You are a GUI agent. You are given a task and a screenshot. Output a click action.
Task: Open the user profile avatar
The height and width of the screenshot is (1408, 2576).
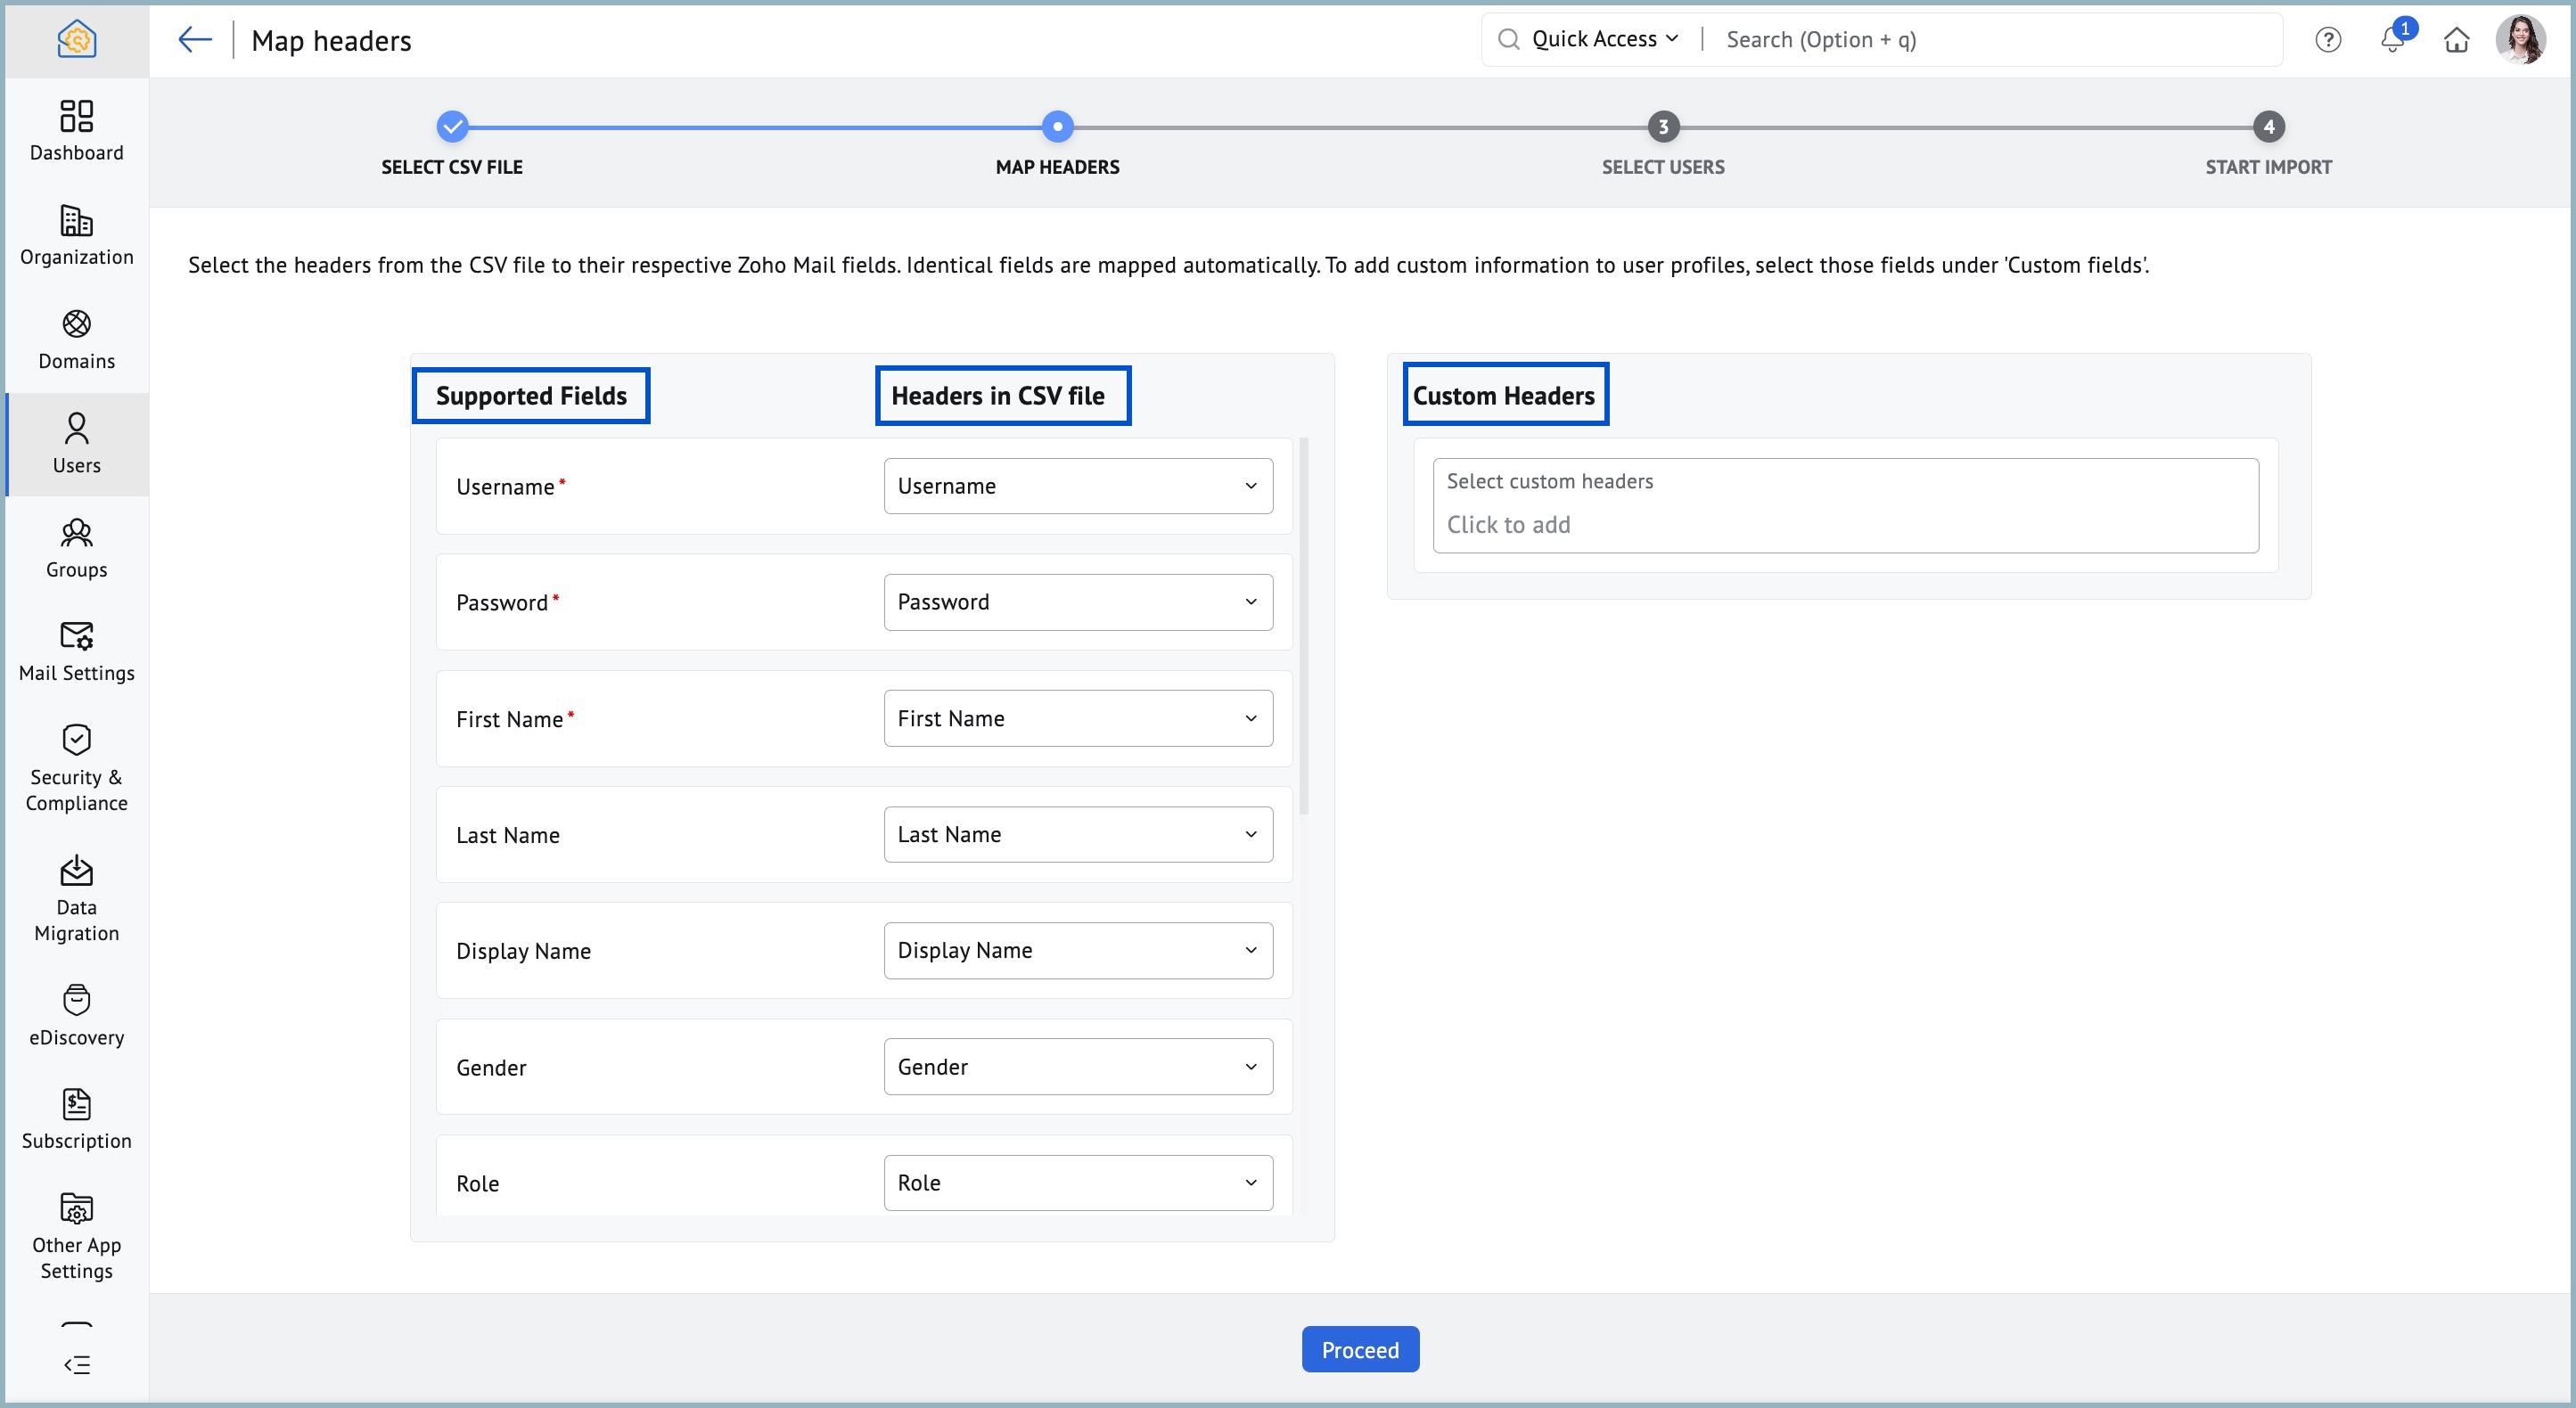click(x=2521, y=40)
